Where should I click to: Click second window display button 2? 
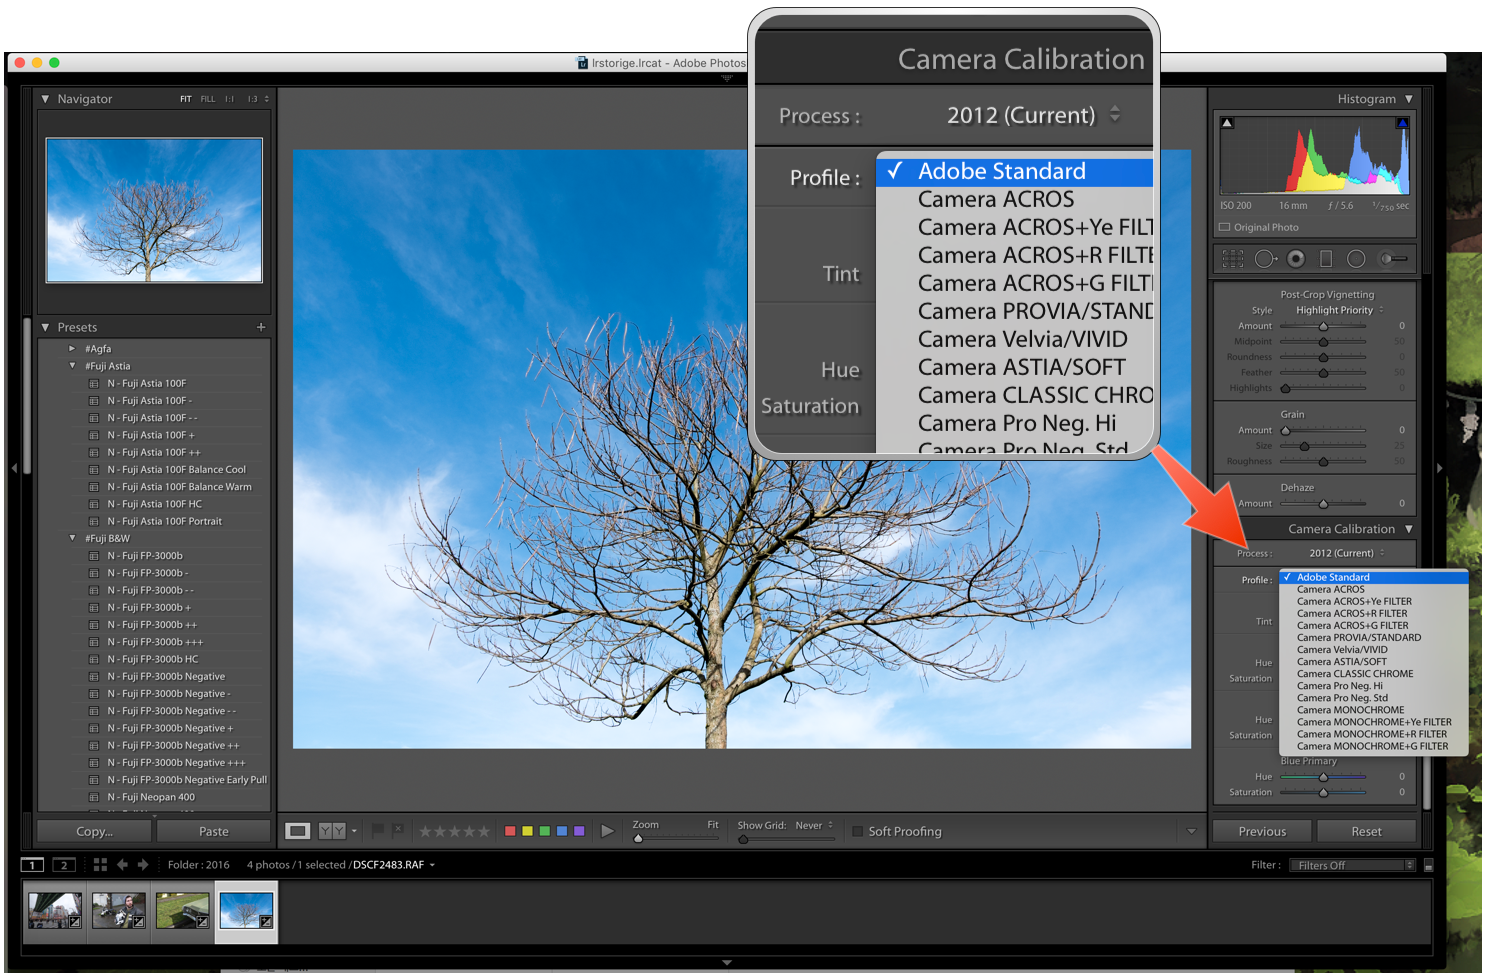click(x=64, y=865)
